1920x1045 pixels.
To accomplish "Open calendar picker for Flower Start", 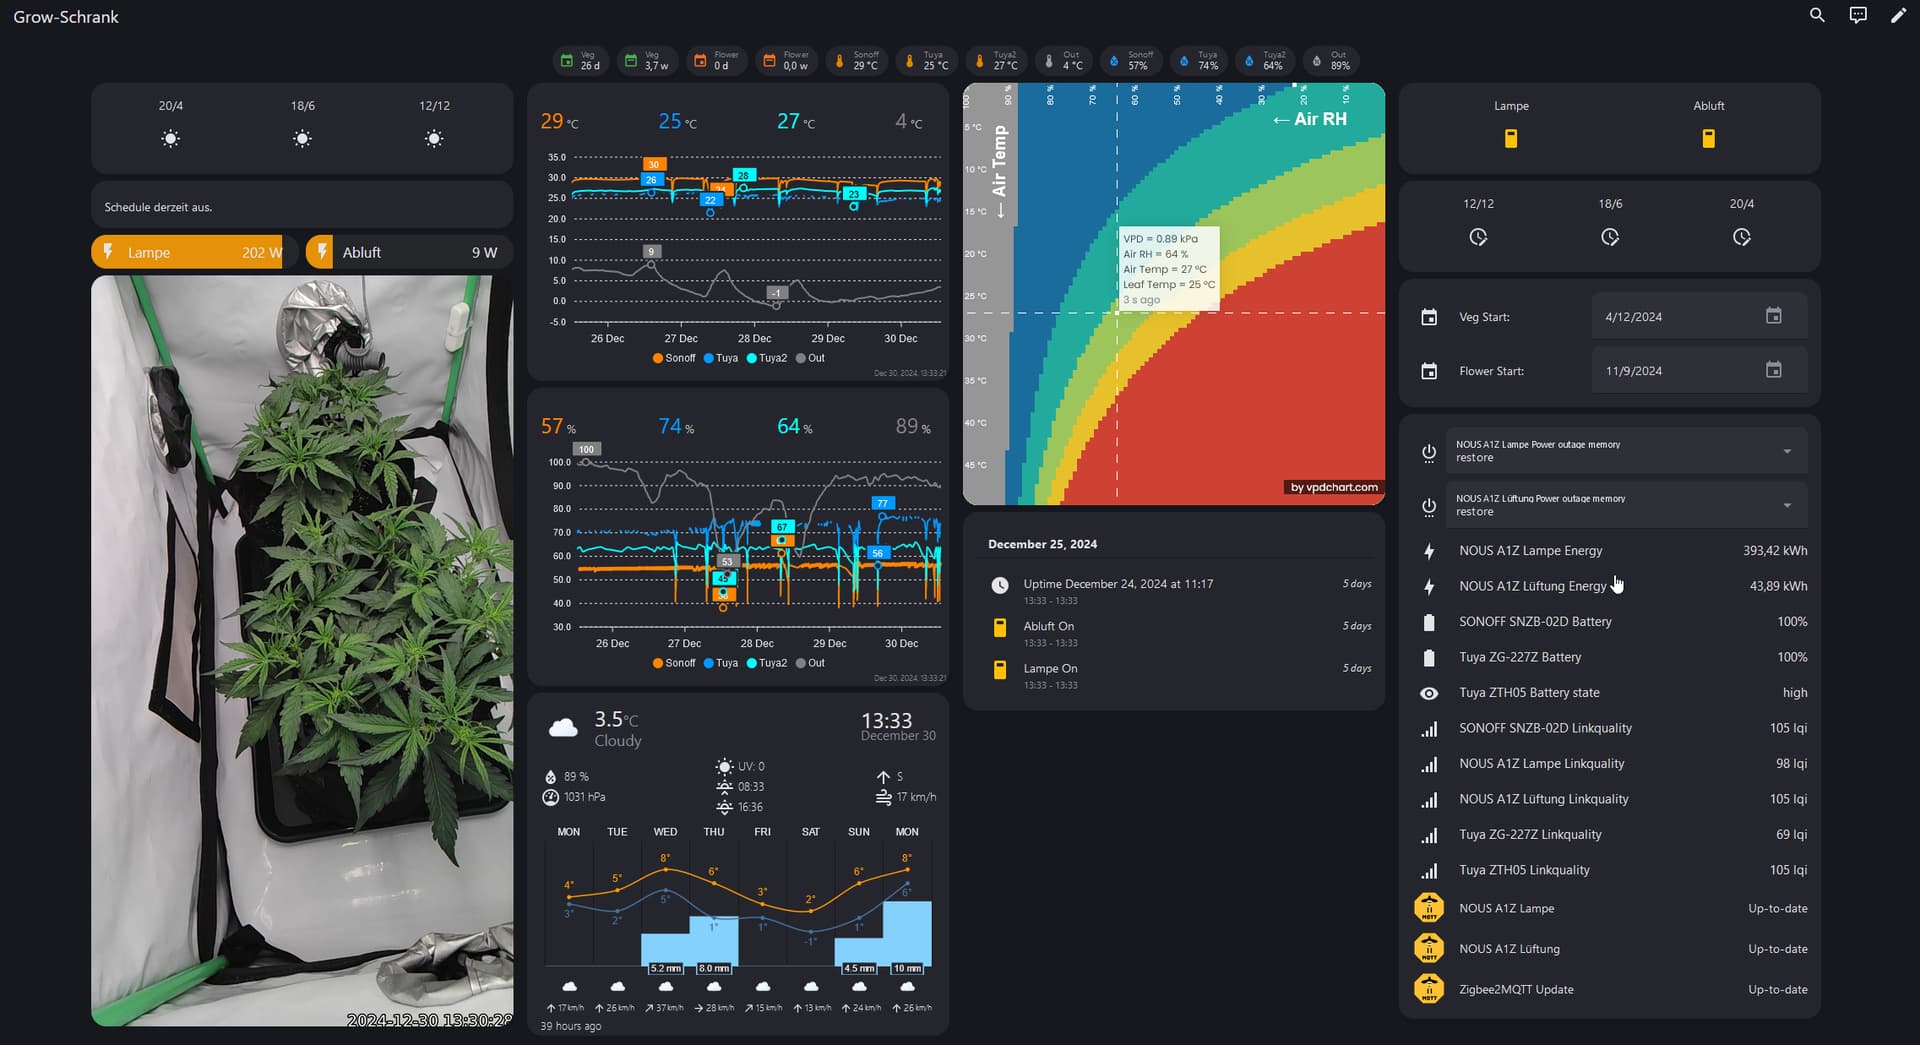I will (1773, 370).
